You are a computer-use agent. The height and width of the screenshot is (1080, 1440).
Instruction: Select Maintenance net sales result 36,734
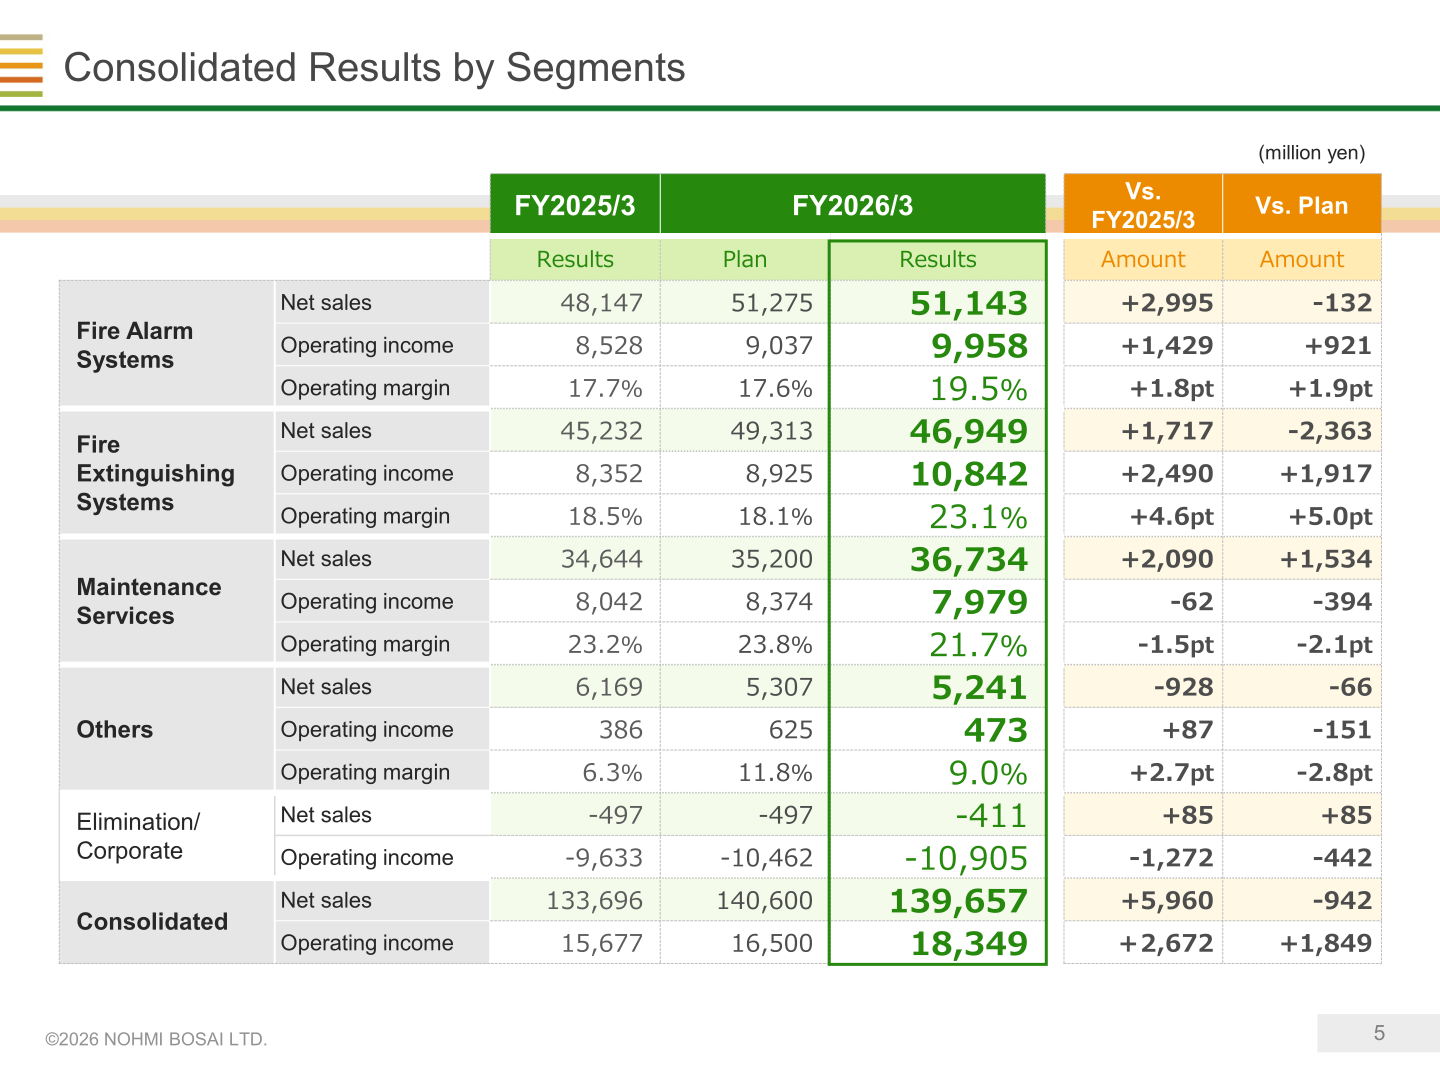click(969, 559)
